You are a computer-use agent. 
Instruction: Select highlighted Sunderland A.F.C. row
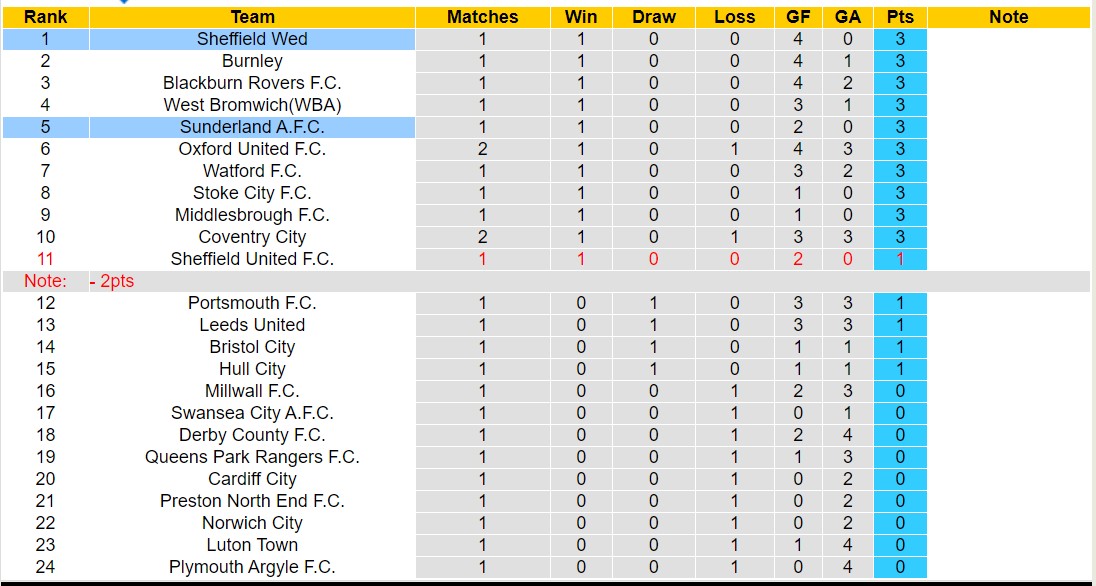pyautogui.click(x=252, y=127)
